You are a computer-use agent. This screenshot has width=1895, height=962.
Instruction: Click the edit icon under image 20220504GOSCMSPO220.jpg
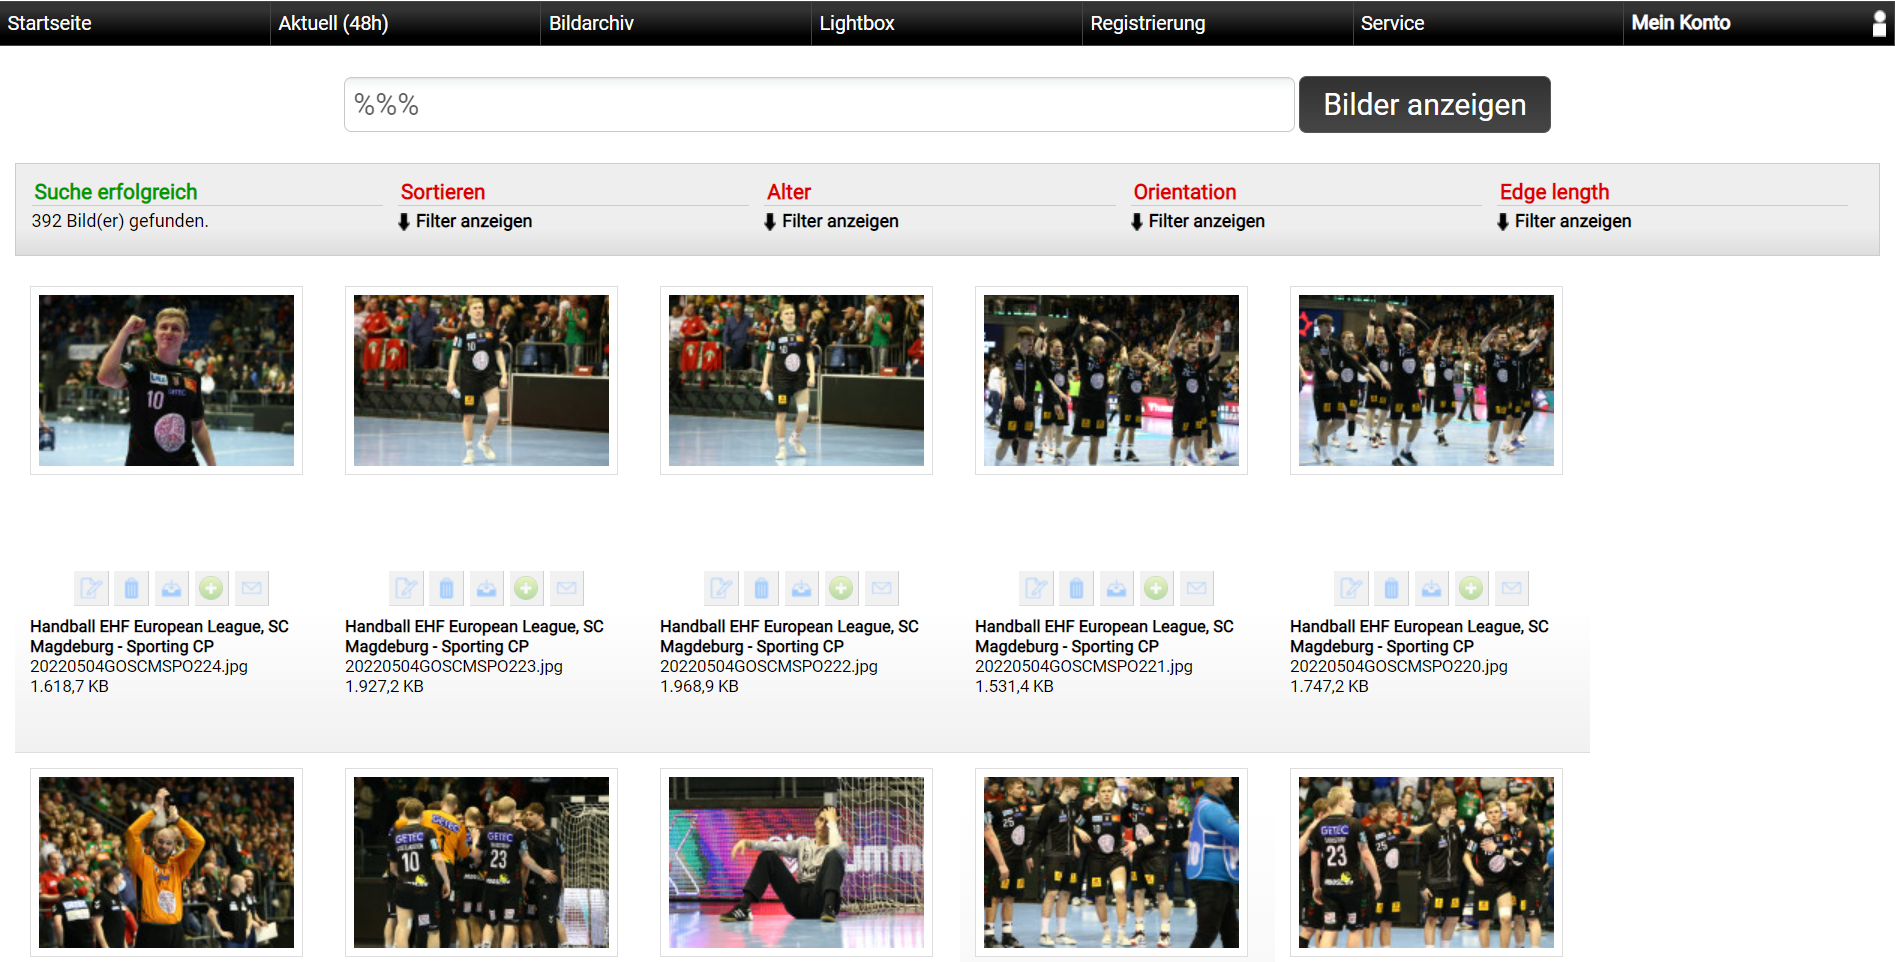1351,588
